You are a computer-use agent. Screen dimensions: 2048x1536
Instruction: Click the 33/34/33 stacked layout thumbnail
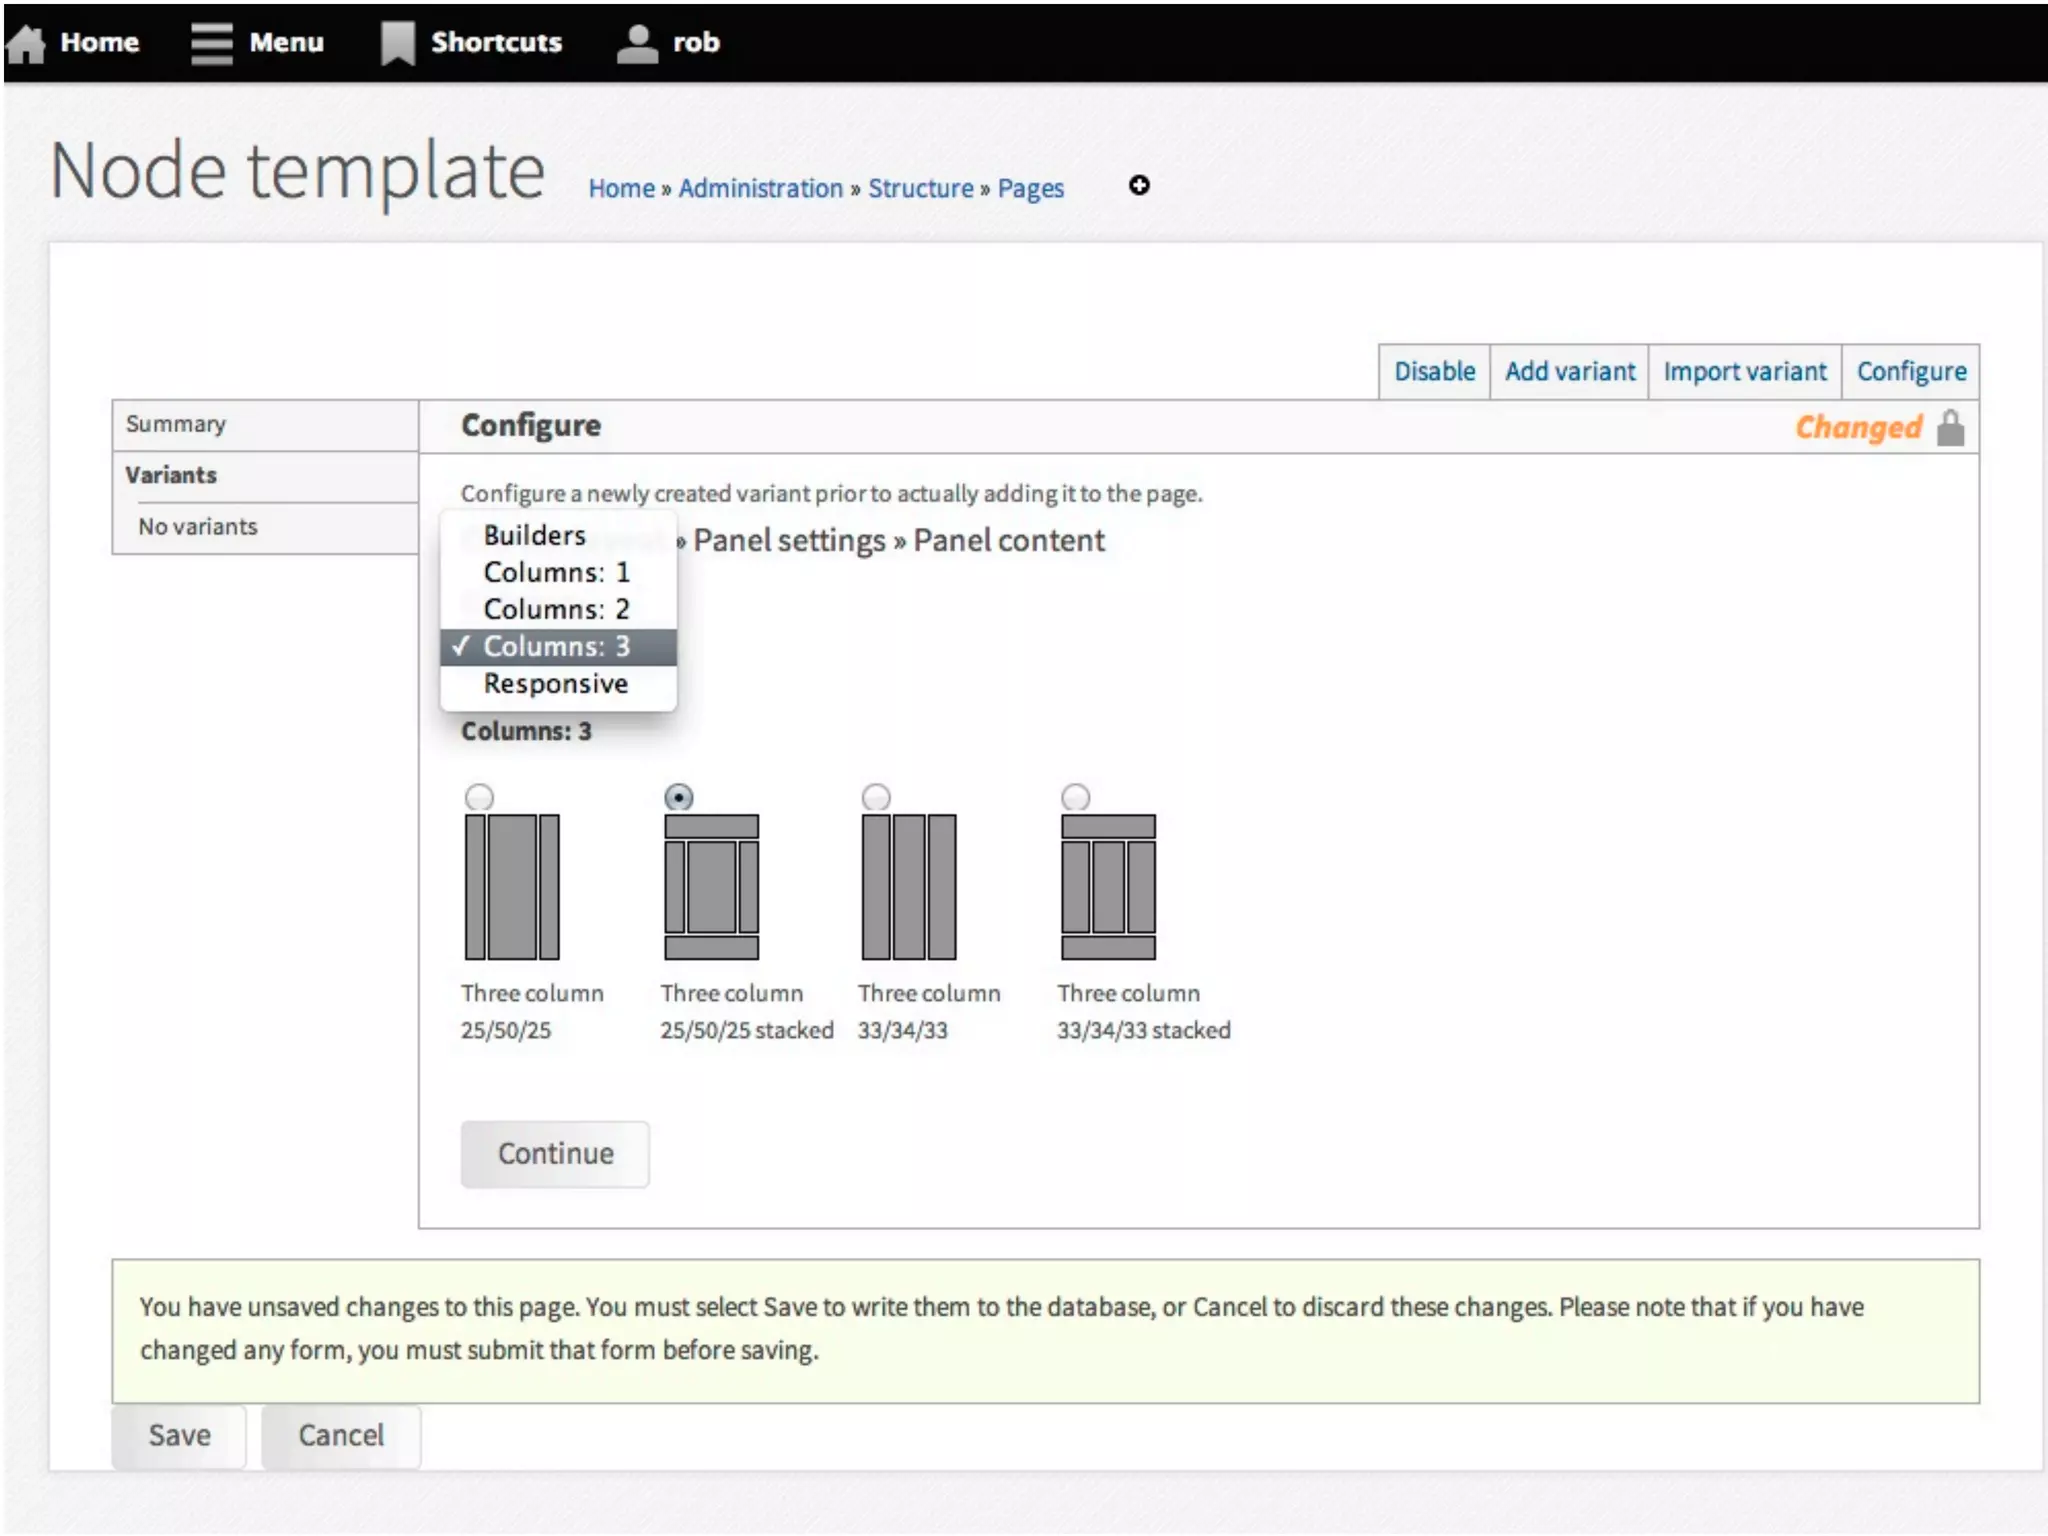[x=1108, y=886]
